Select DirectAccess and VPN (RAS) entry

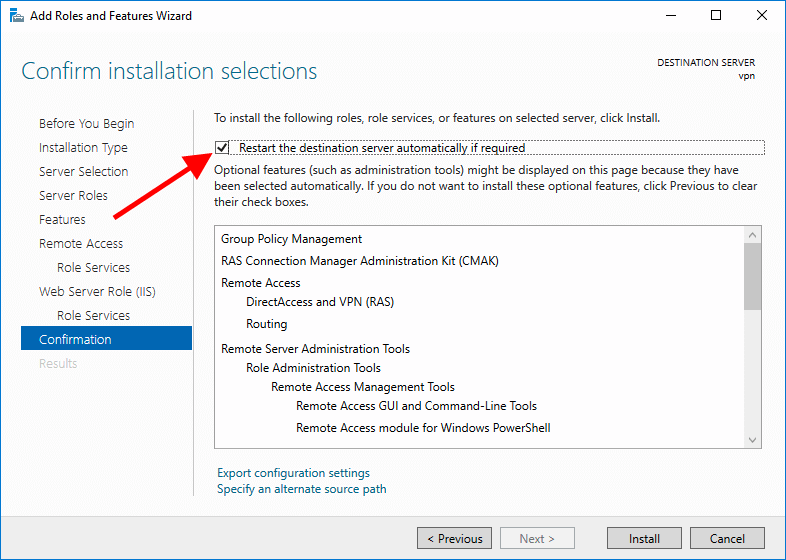click(320, 302)
